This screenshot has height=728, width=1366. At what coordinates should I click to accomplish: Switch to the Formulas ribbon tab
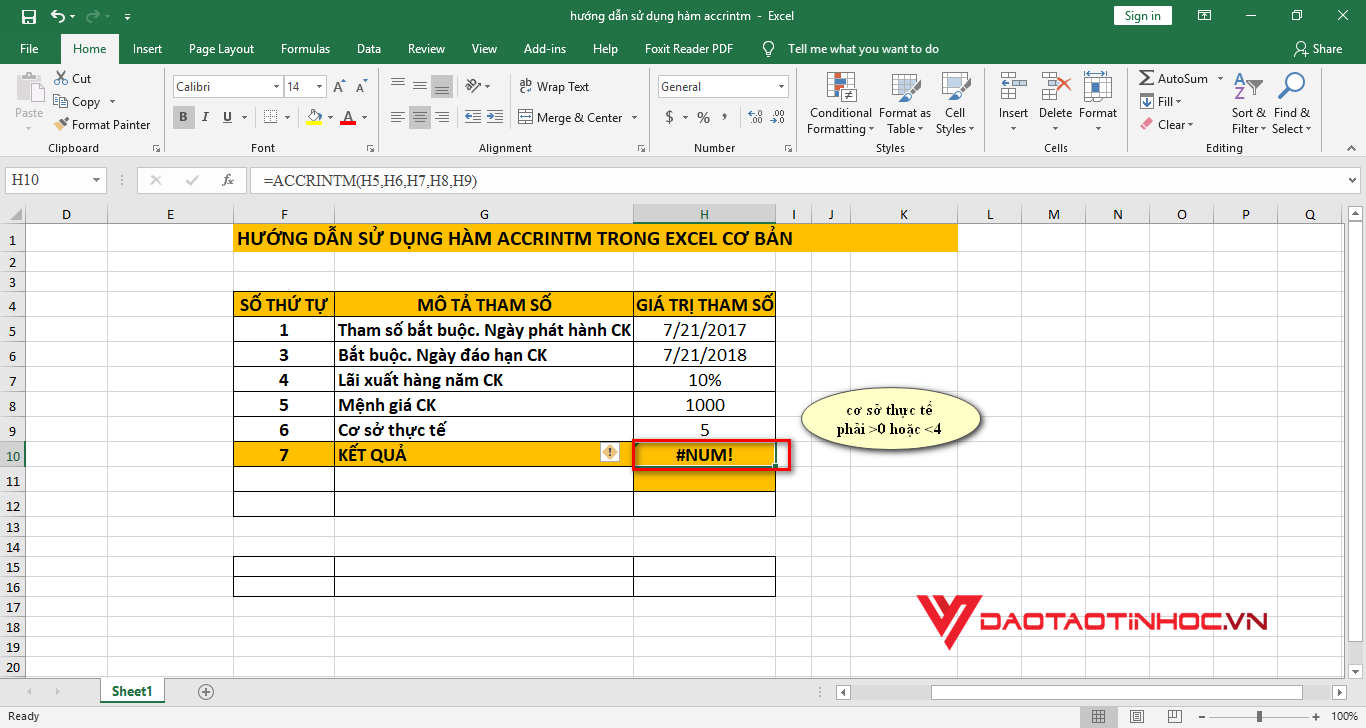click(305, 49)
